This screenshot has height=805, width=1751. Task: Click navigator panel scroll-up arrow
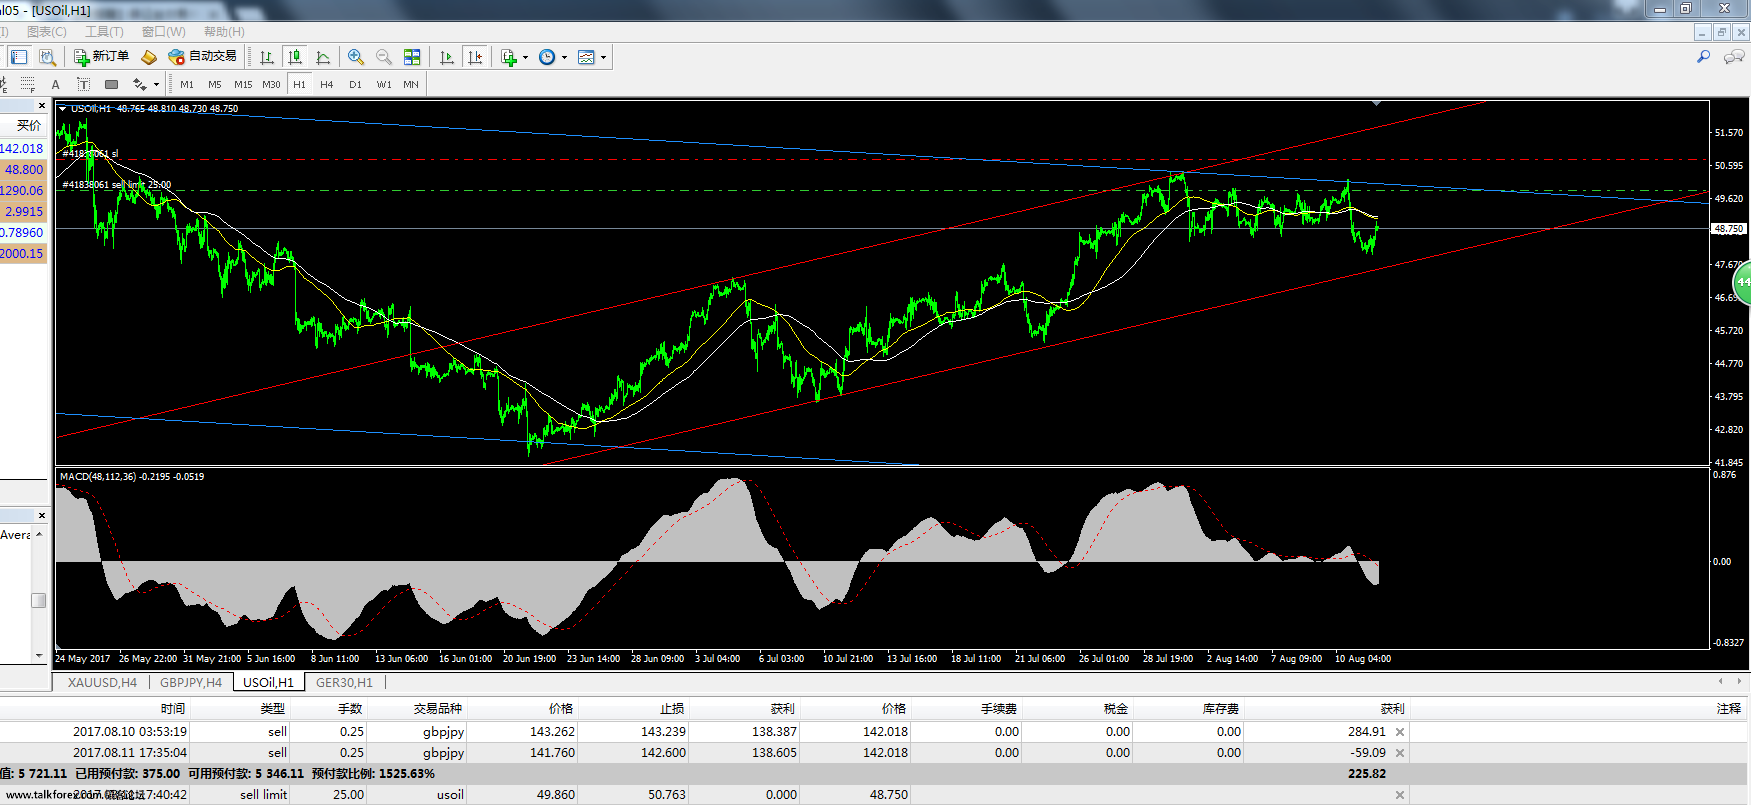point(39,534)
